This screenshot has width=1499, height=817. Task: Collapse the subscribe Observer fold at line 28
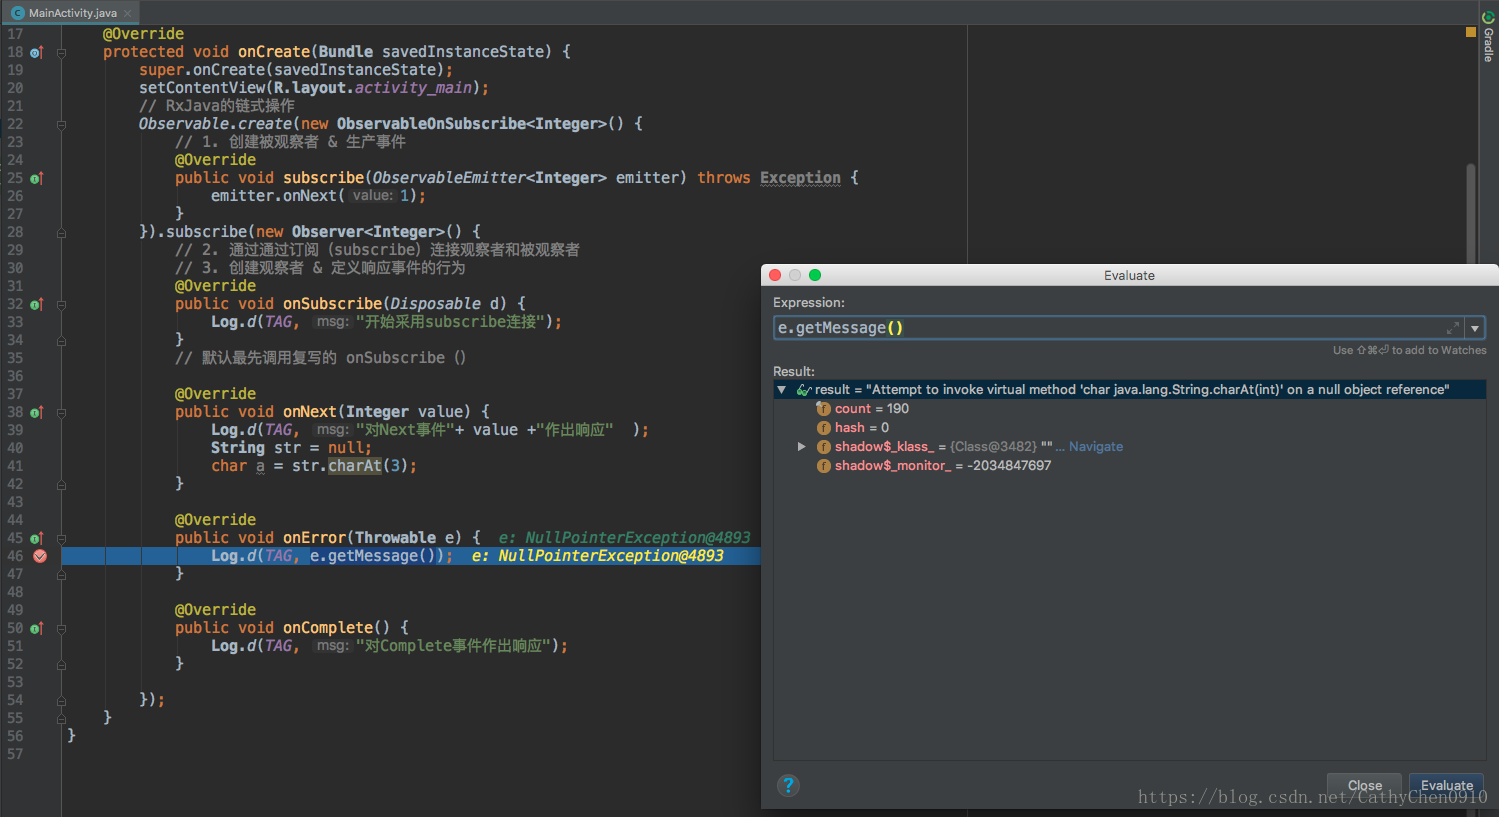(61, 232)
